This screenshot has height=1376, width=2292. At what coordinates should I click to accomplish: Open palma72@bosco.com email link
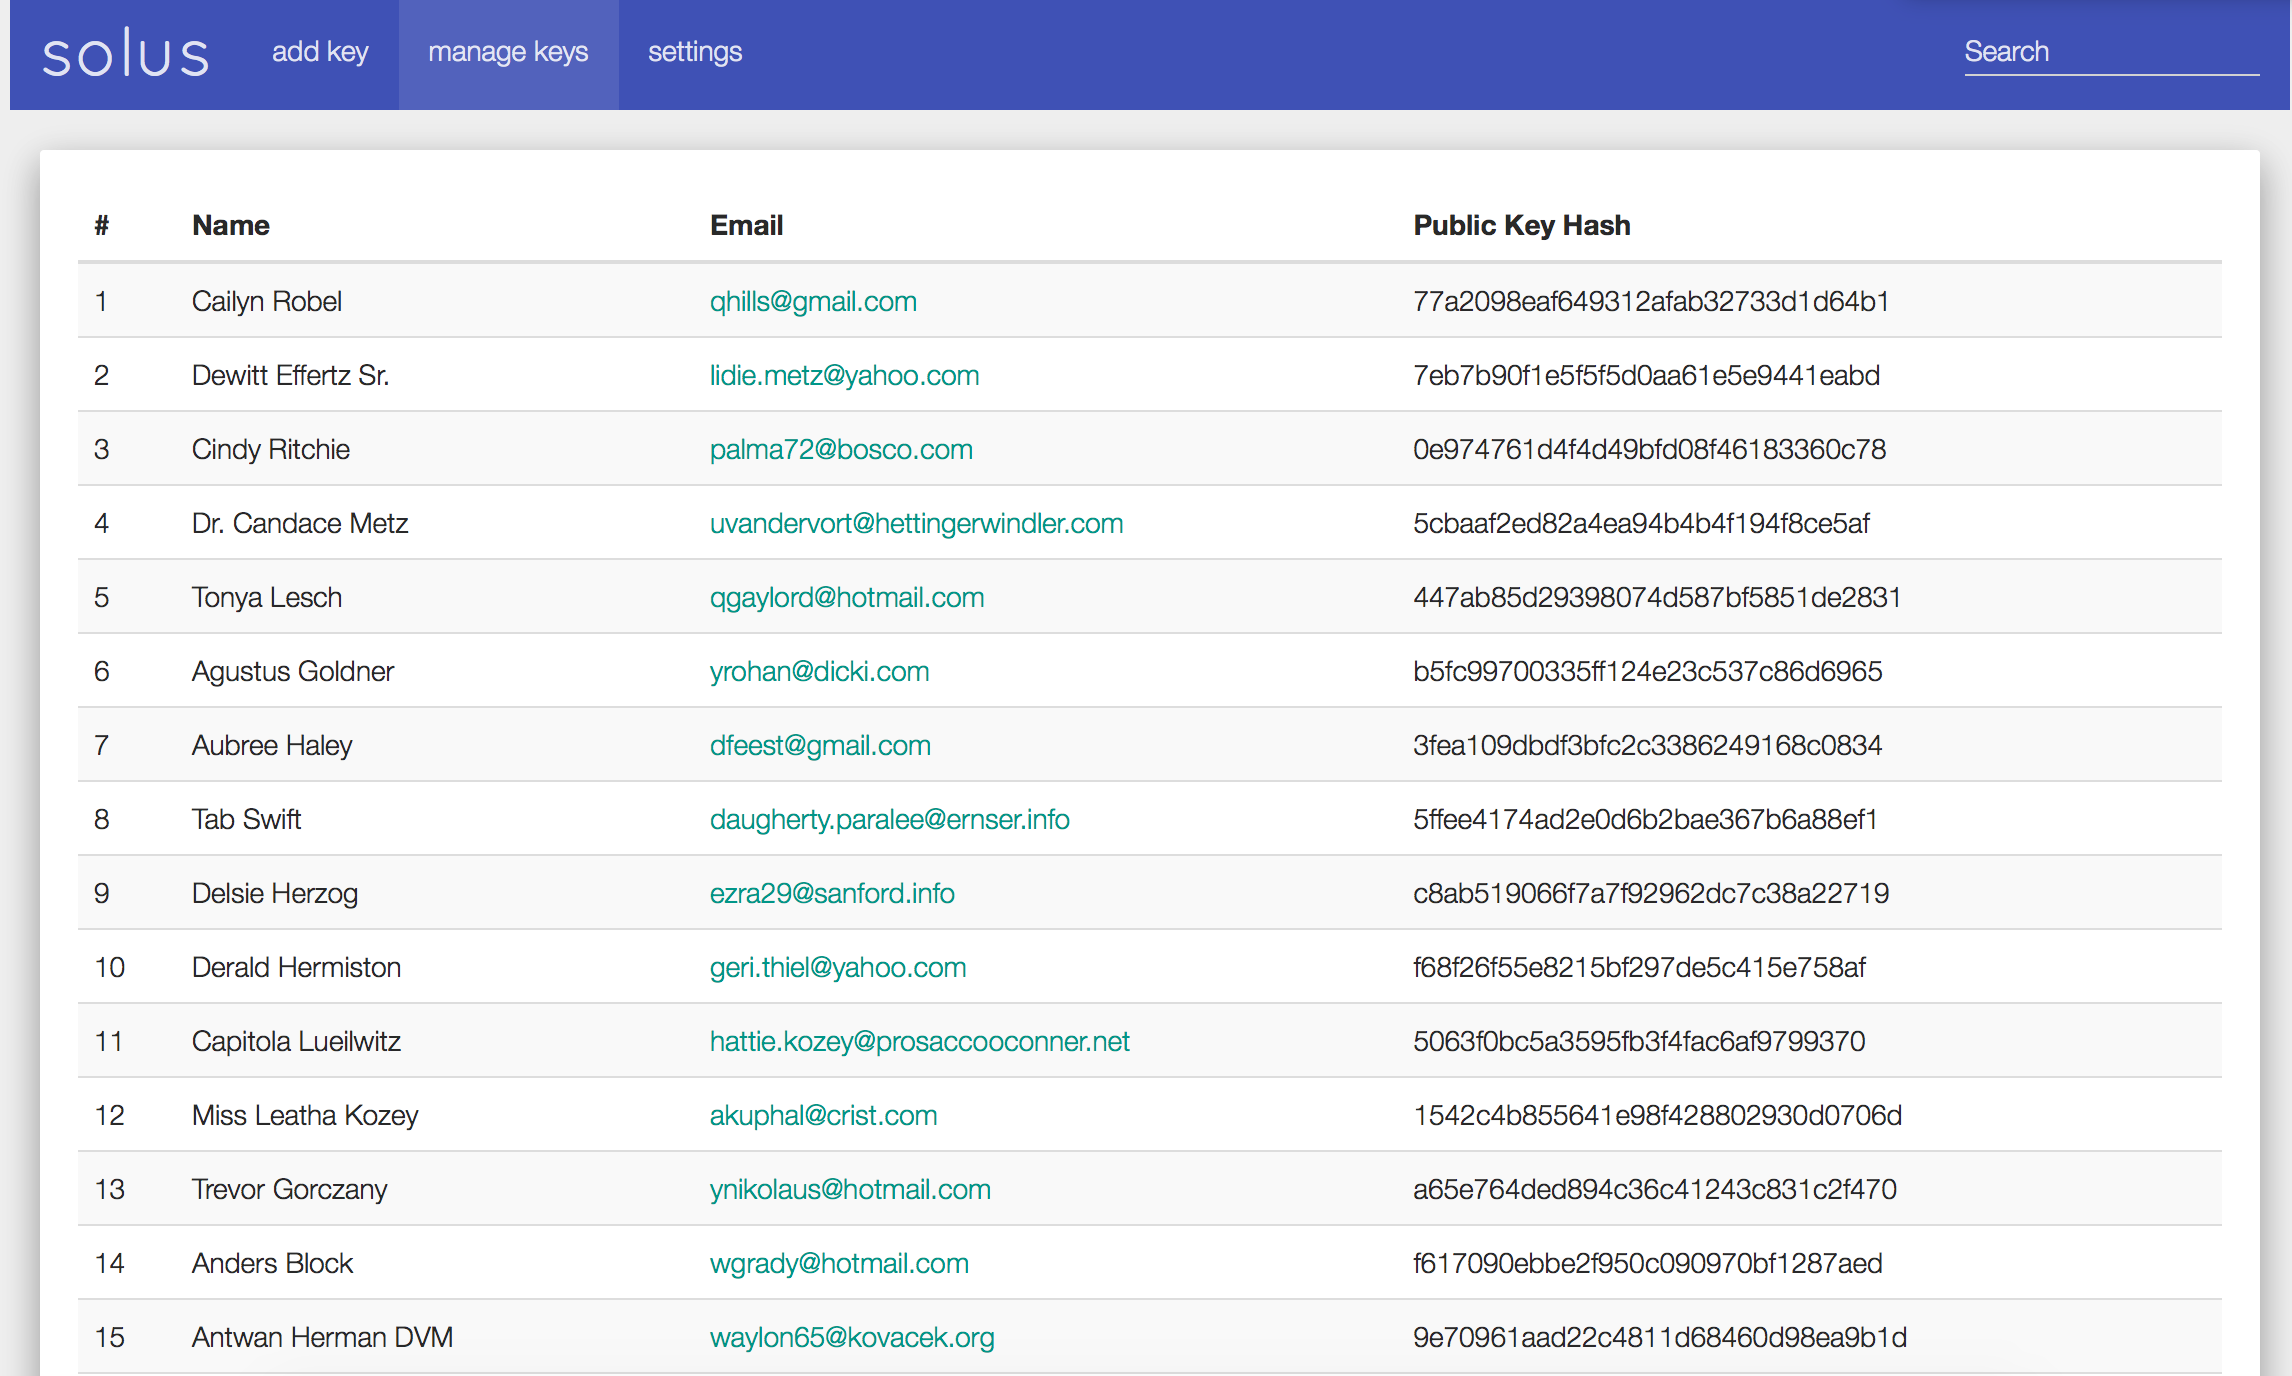pyautogui.click(x=841, y=449)
